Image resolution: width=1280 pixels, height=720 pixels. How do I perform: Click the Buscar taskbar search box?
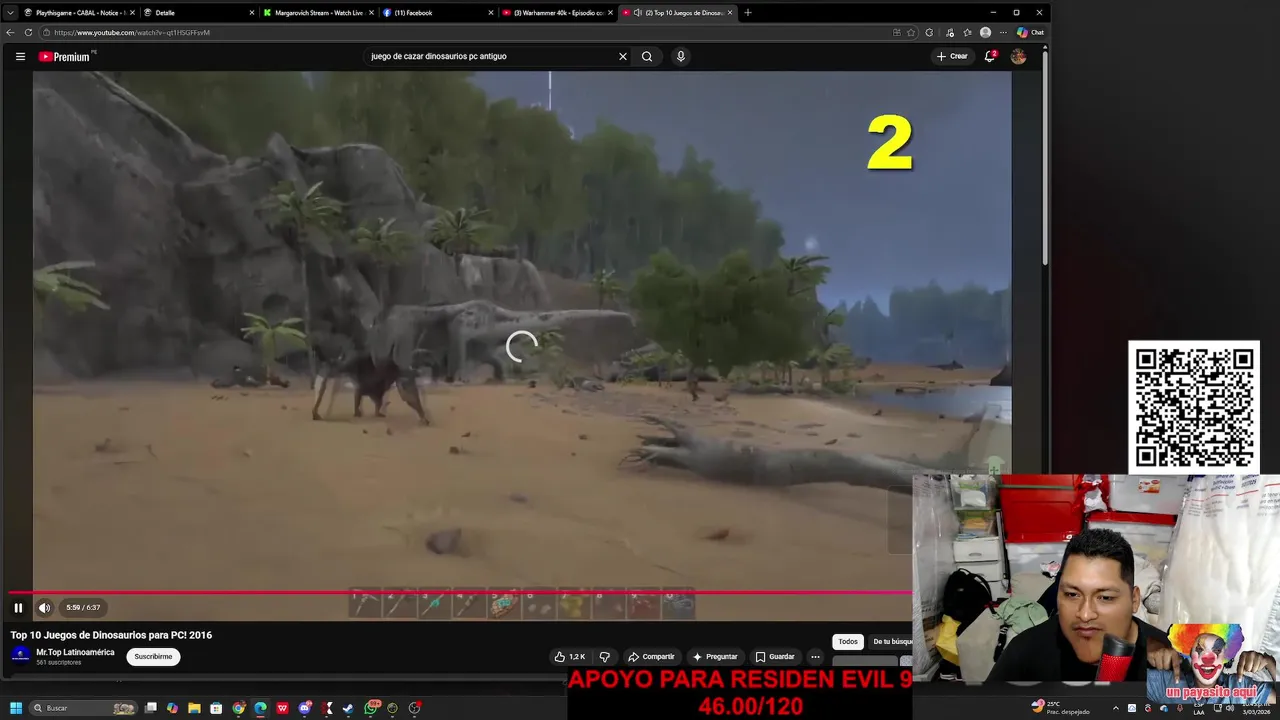pyautogui.click(x=83, y=708)
